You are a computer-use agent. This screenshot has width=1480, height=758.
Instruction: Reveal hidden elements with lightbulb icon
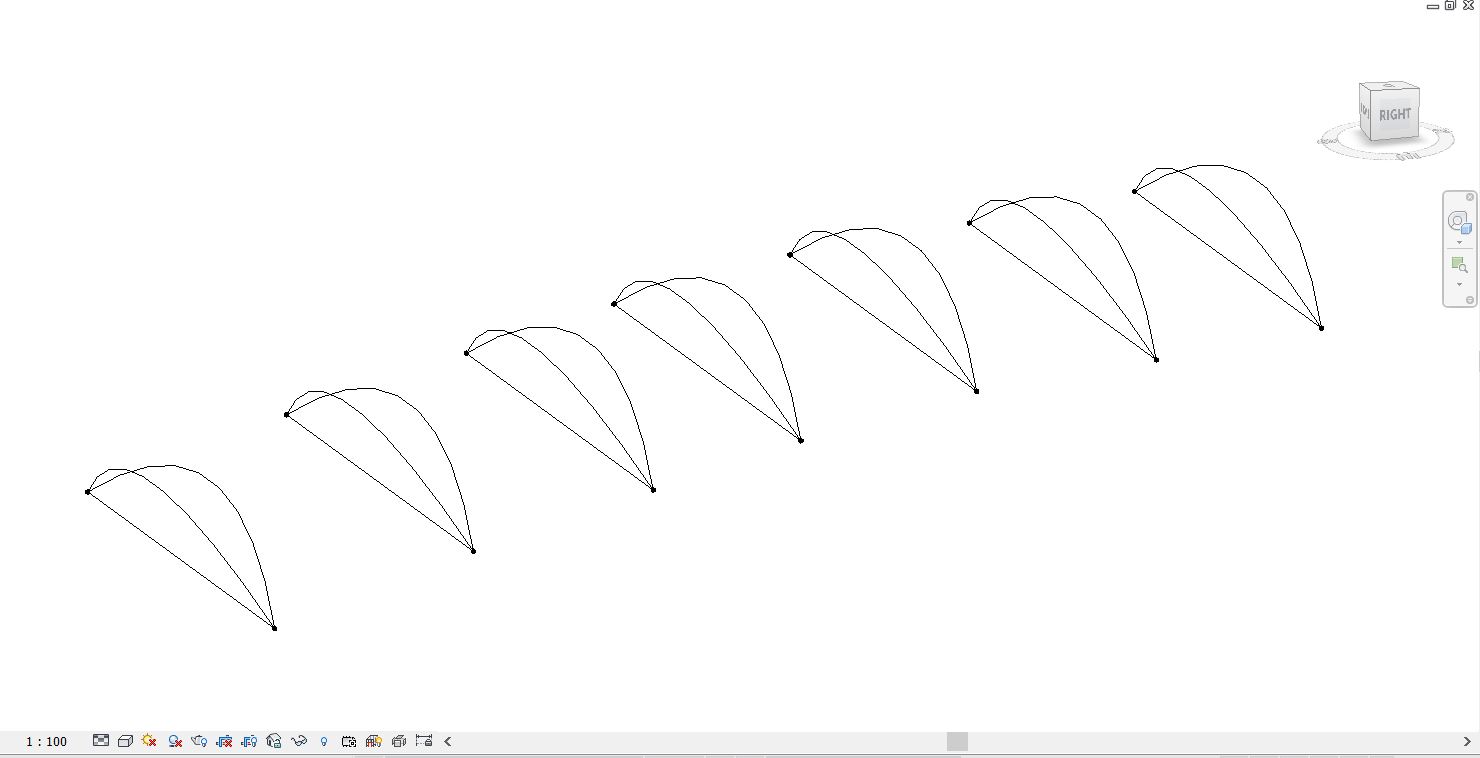click(x=324, y=741)
